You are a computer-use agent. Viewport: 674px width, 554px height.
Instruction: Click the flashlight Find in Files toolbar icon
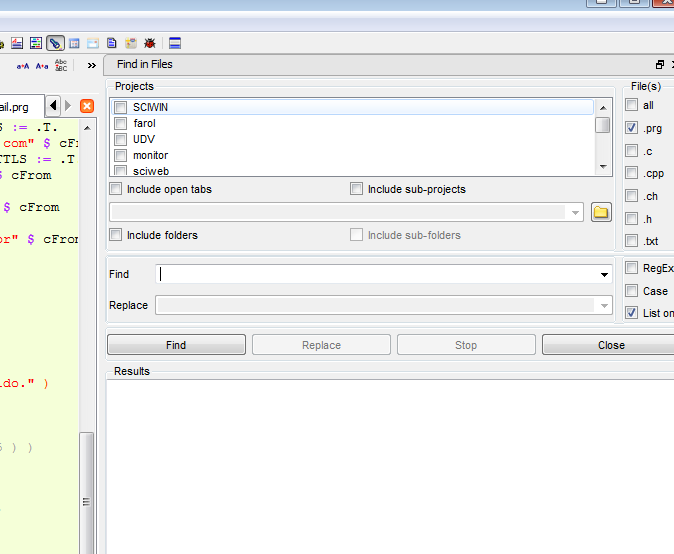55,43
